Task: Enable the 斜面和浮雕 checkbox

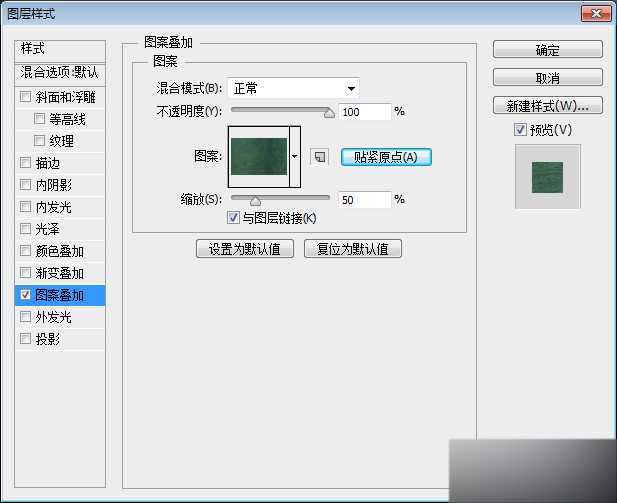Action: [26, 96]
